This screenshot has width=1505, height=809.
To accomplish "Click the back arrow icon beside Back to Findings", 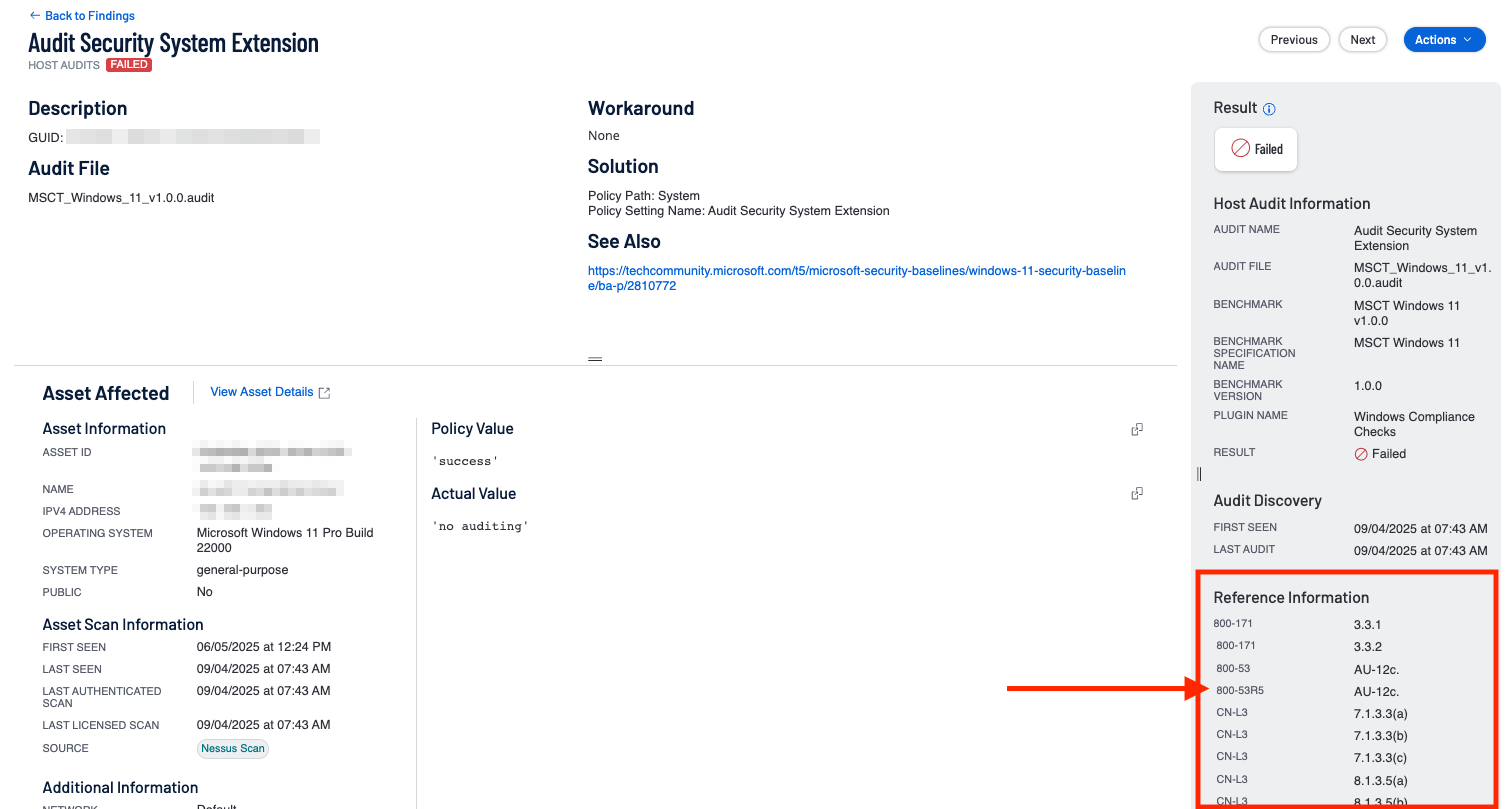I will coord(35,16).
